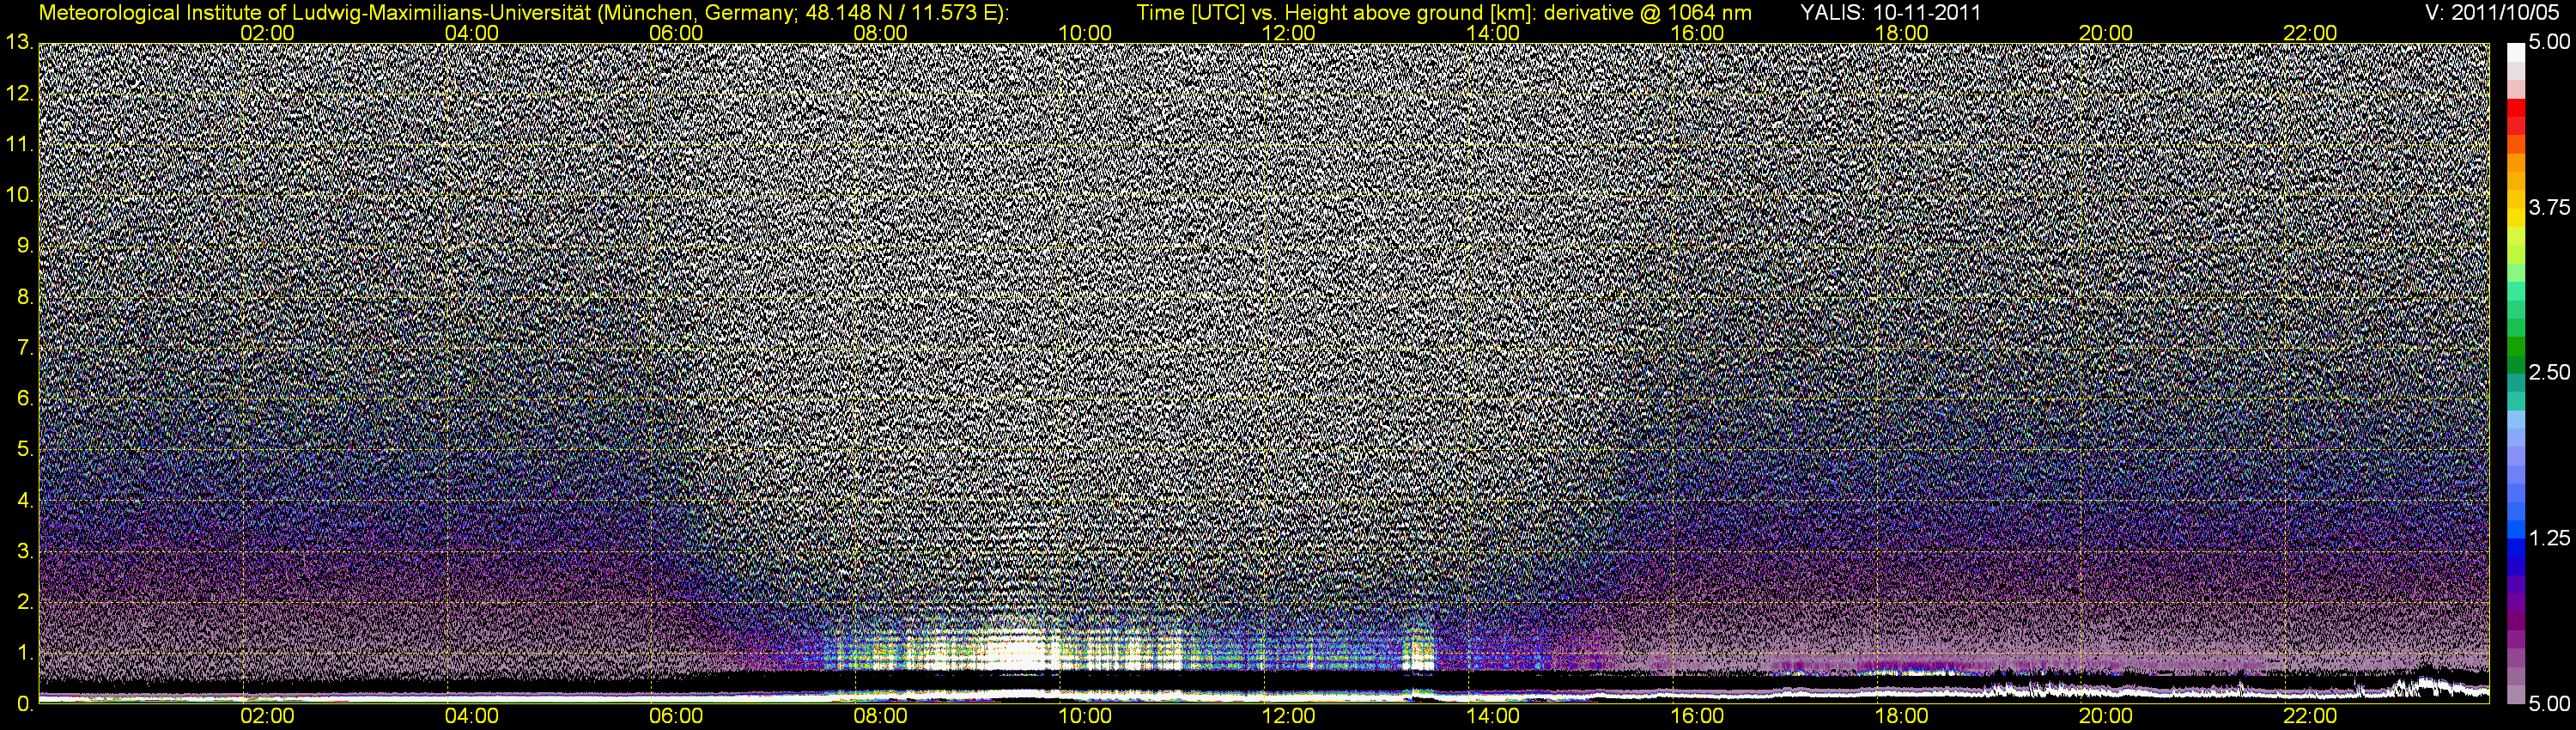Click the Meteorological Institute of Ludwig-Maximilians-Universität title text
Image resolution: width=2576 pixels, height=730 pixels.
point(524,12)
